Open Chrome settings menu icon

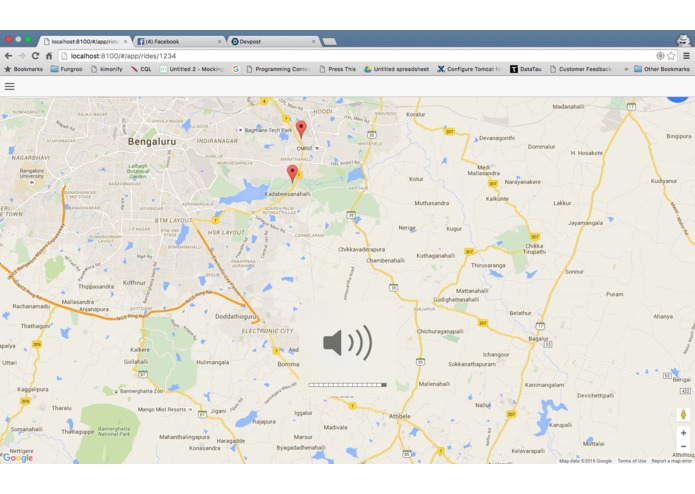[x=686, y=56]
